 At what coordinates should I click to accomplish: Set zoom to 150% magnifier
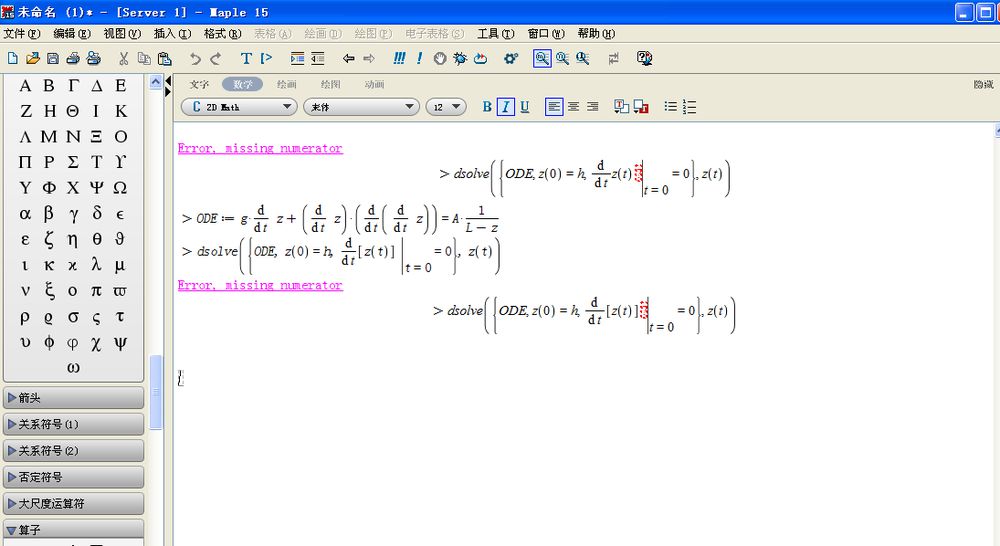tap(562, 59)
